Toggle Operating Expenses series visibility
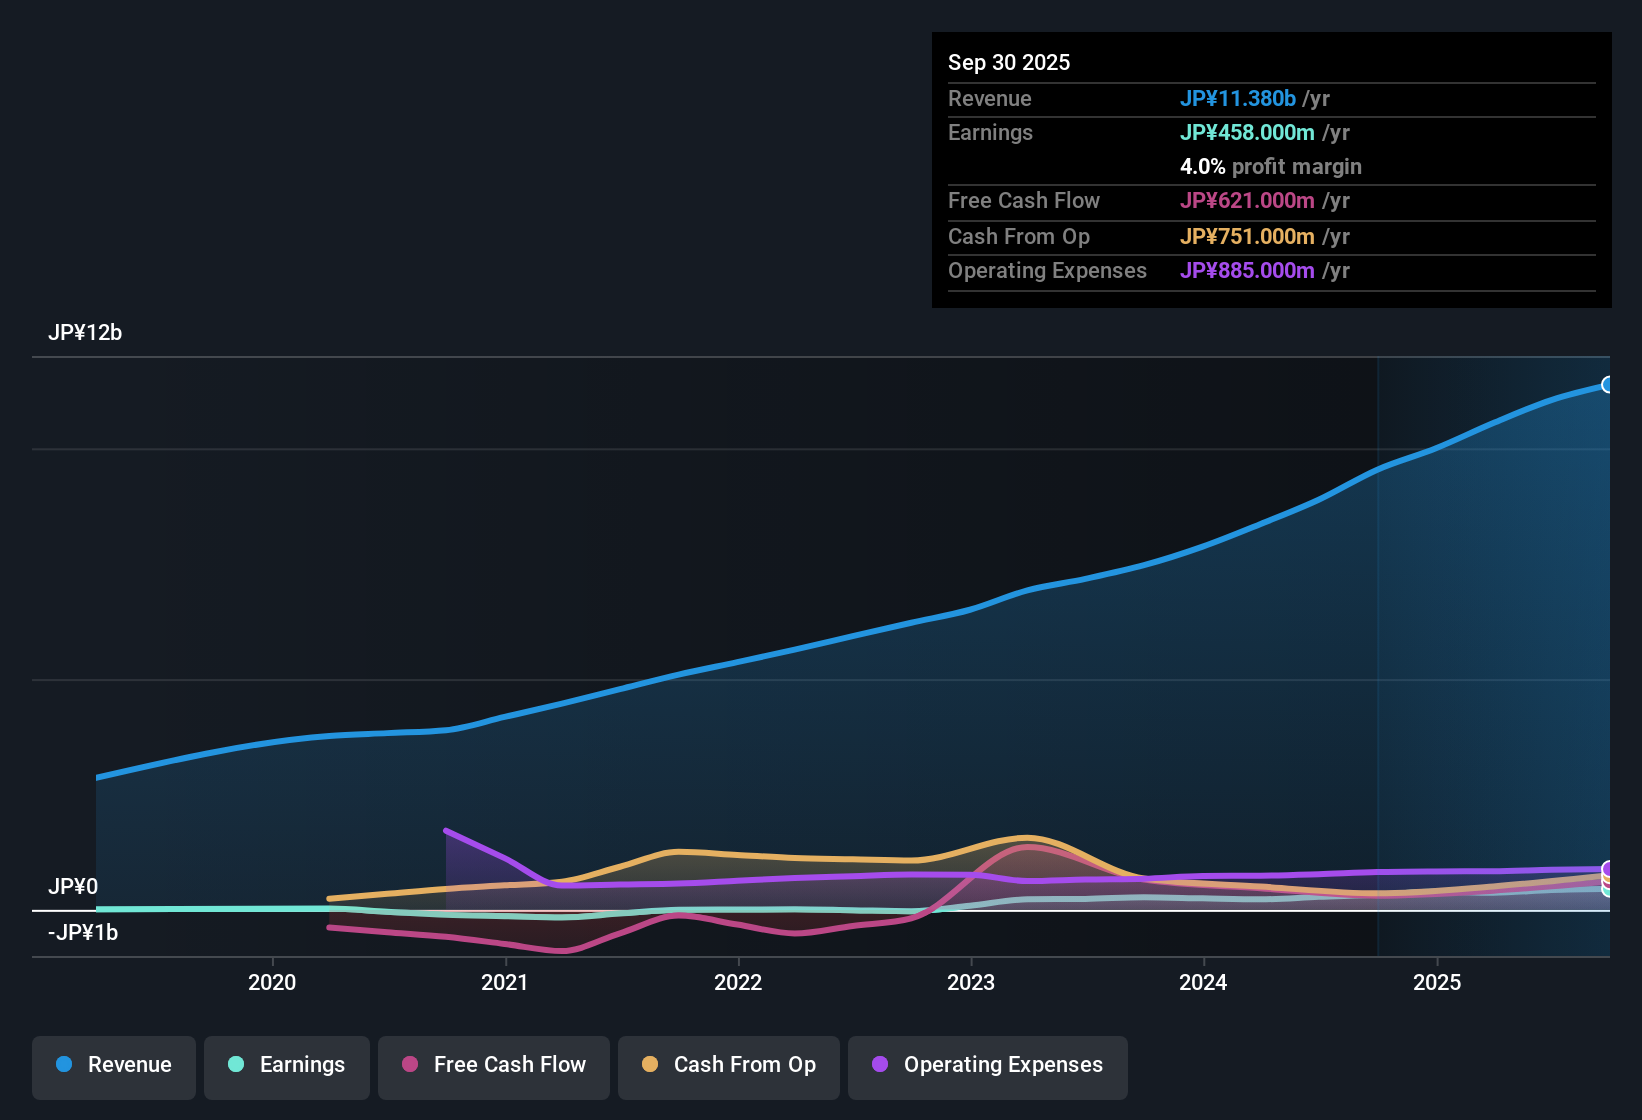Viewport: 1642px width, 1120px height. [x=987, y=1066]
